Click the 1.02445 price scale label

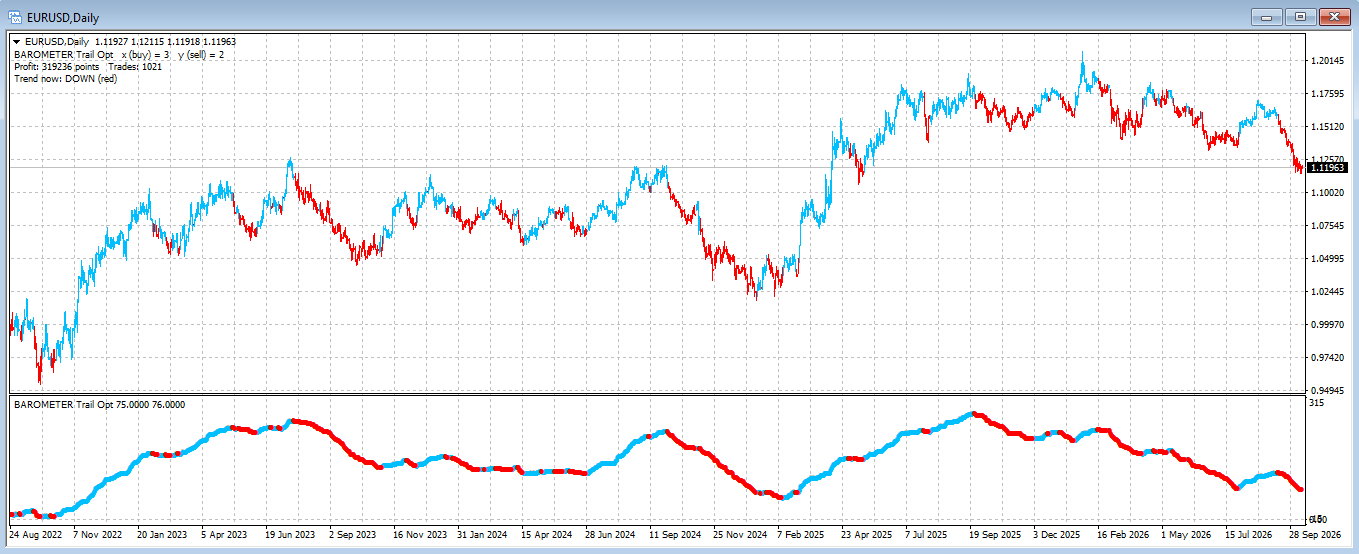point(1326,292)
